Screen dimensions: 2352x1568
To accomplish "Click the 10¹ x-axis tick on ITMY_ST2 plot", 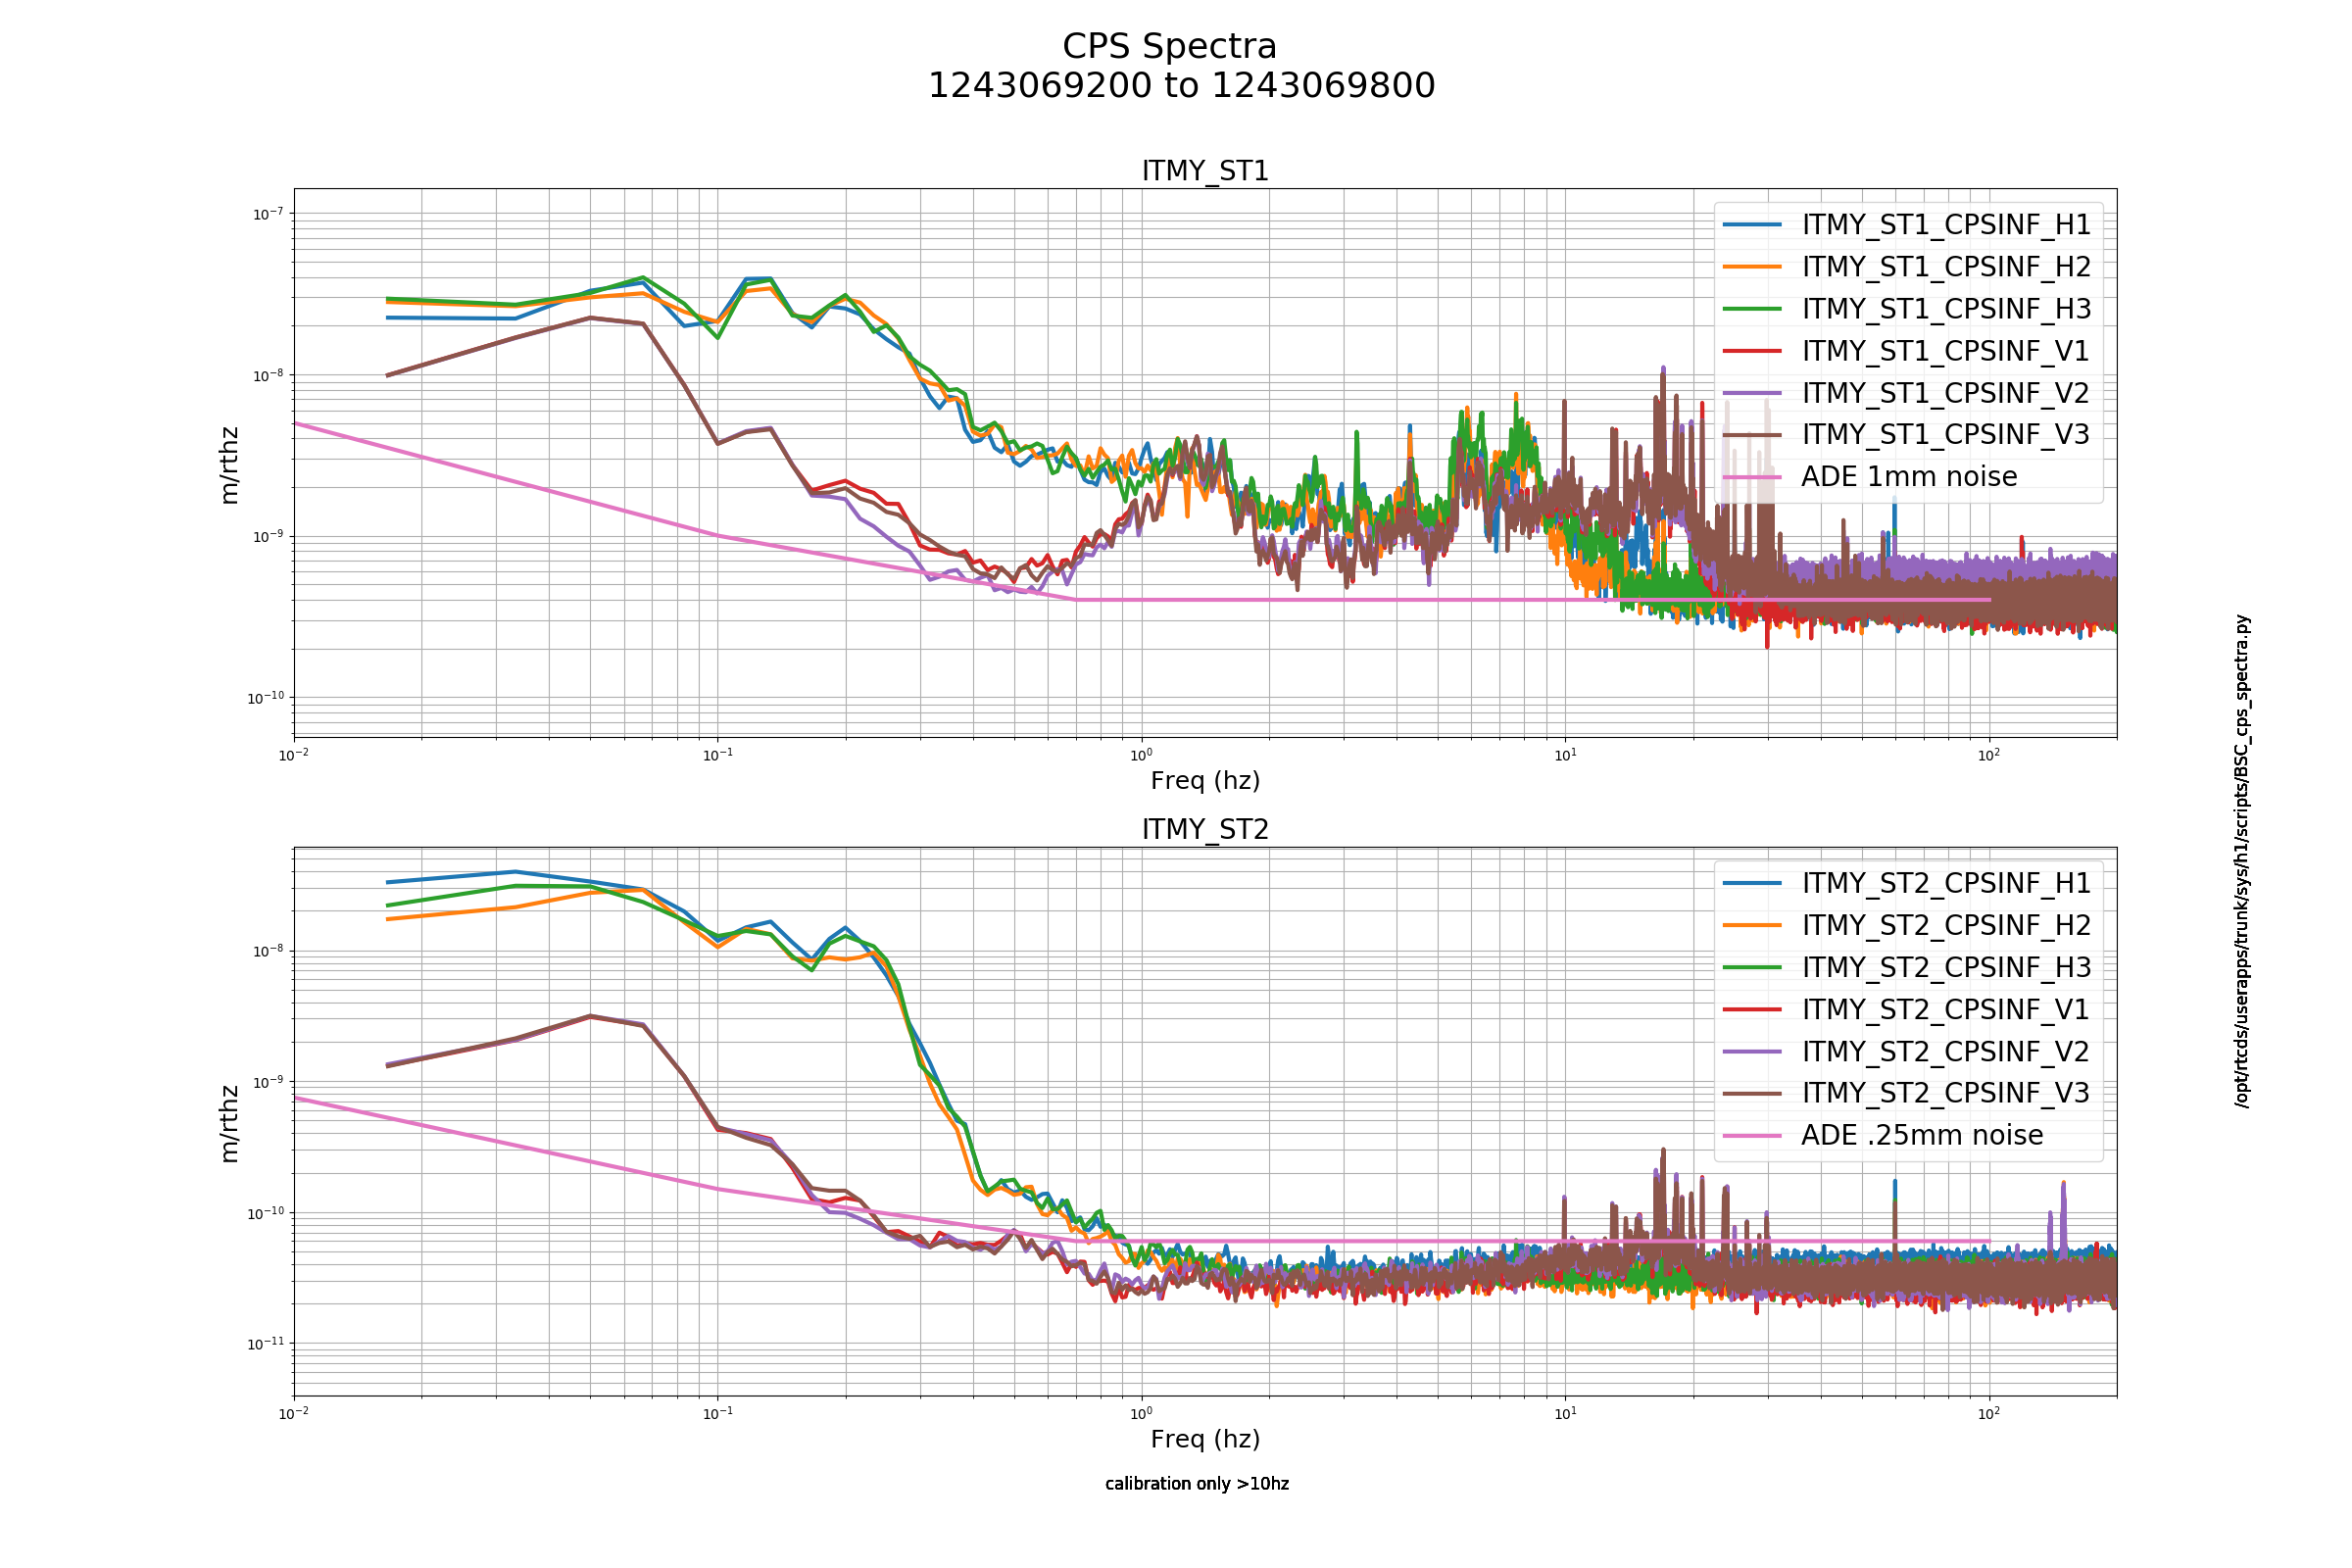I will (1565, 1414).
